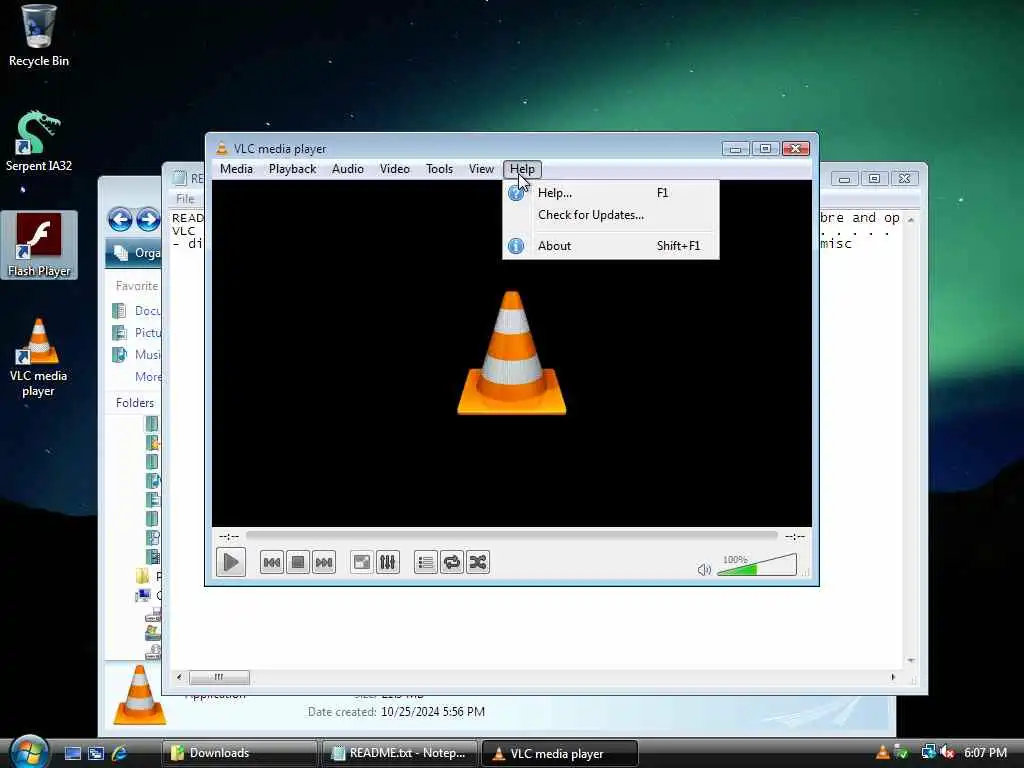Open the Explorer Organize dropdown
This screenshot has height=768, width=1024.
(x=136, y=253)
